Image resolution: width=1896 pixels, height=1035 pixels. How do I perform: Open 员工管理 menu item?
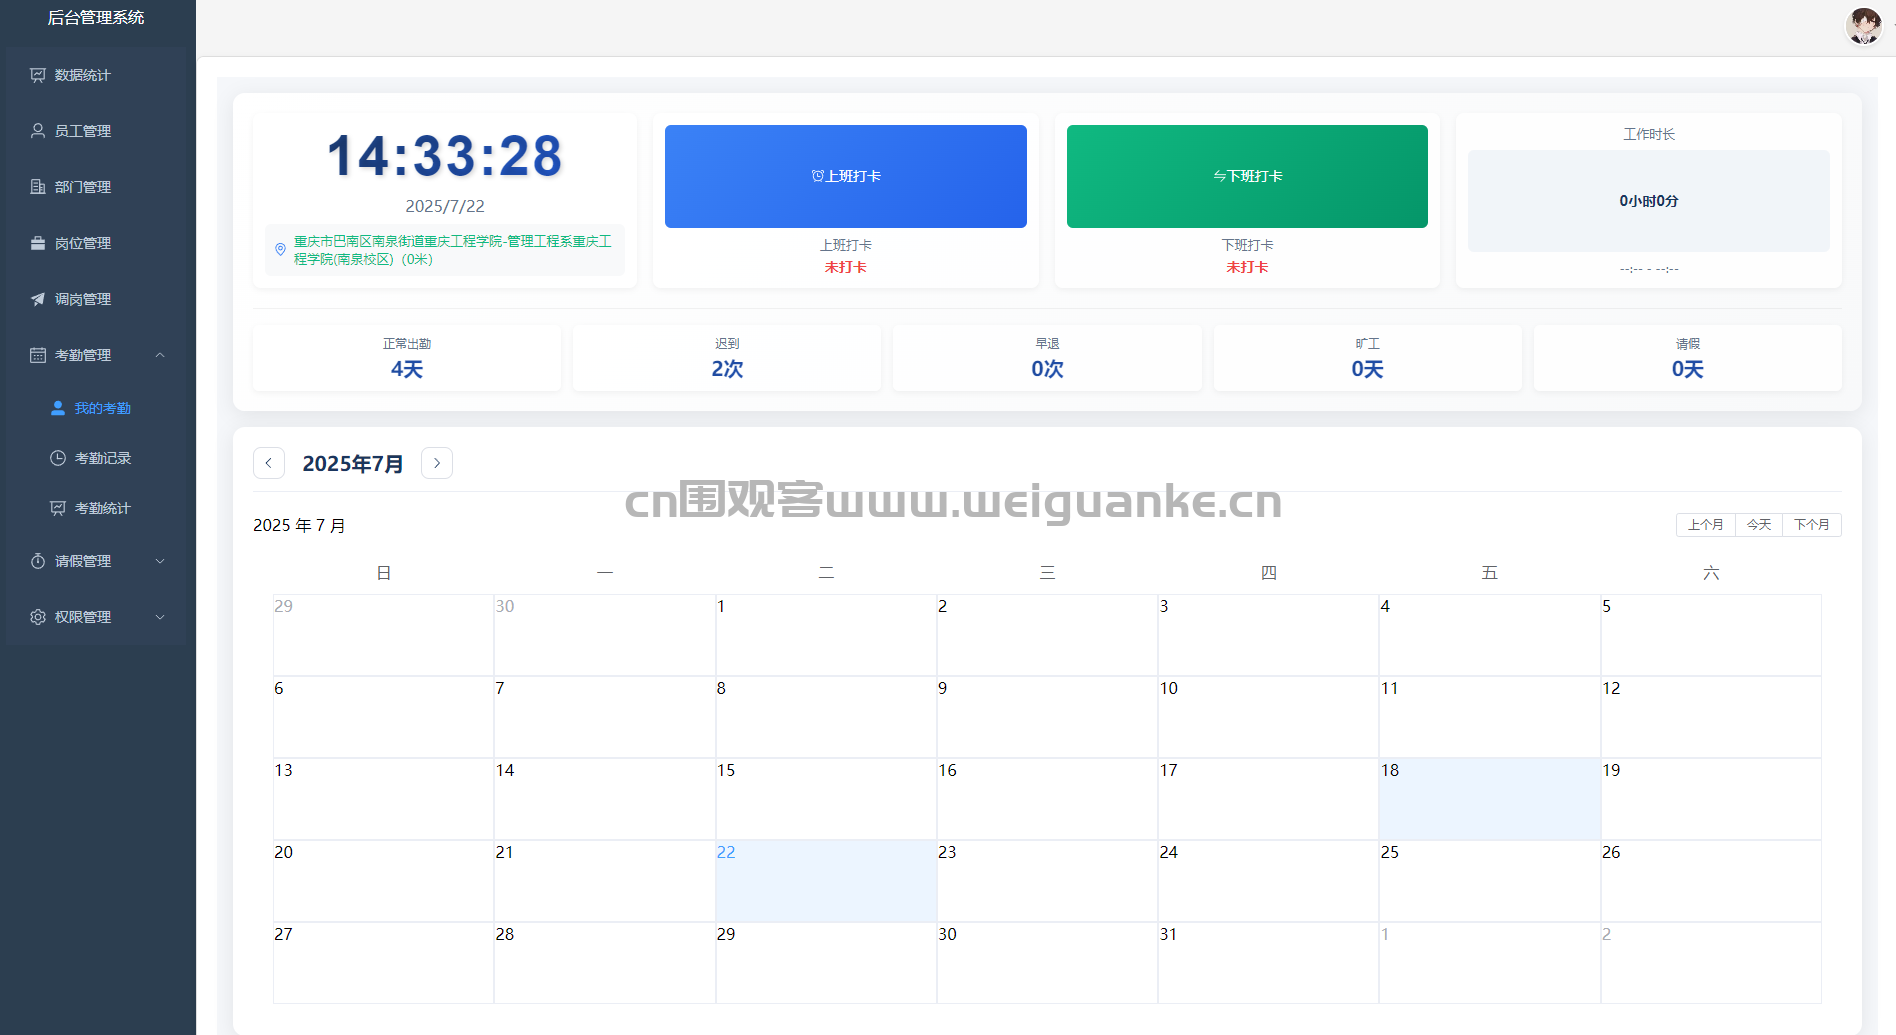[96, 131]
